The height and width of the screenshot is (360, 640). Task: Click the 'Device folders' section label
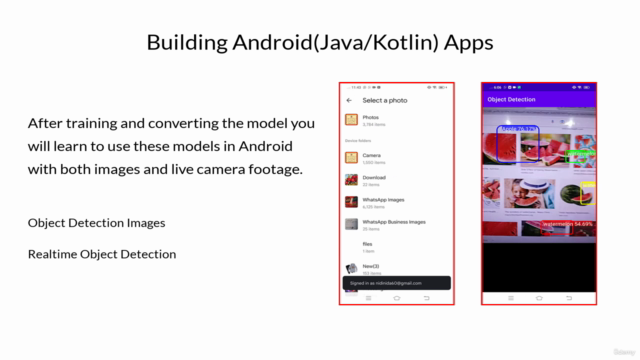358,141
